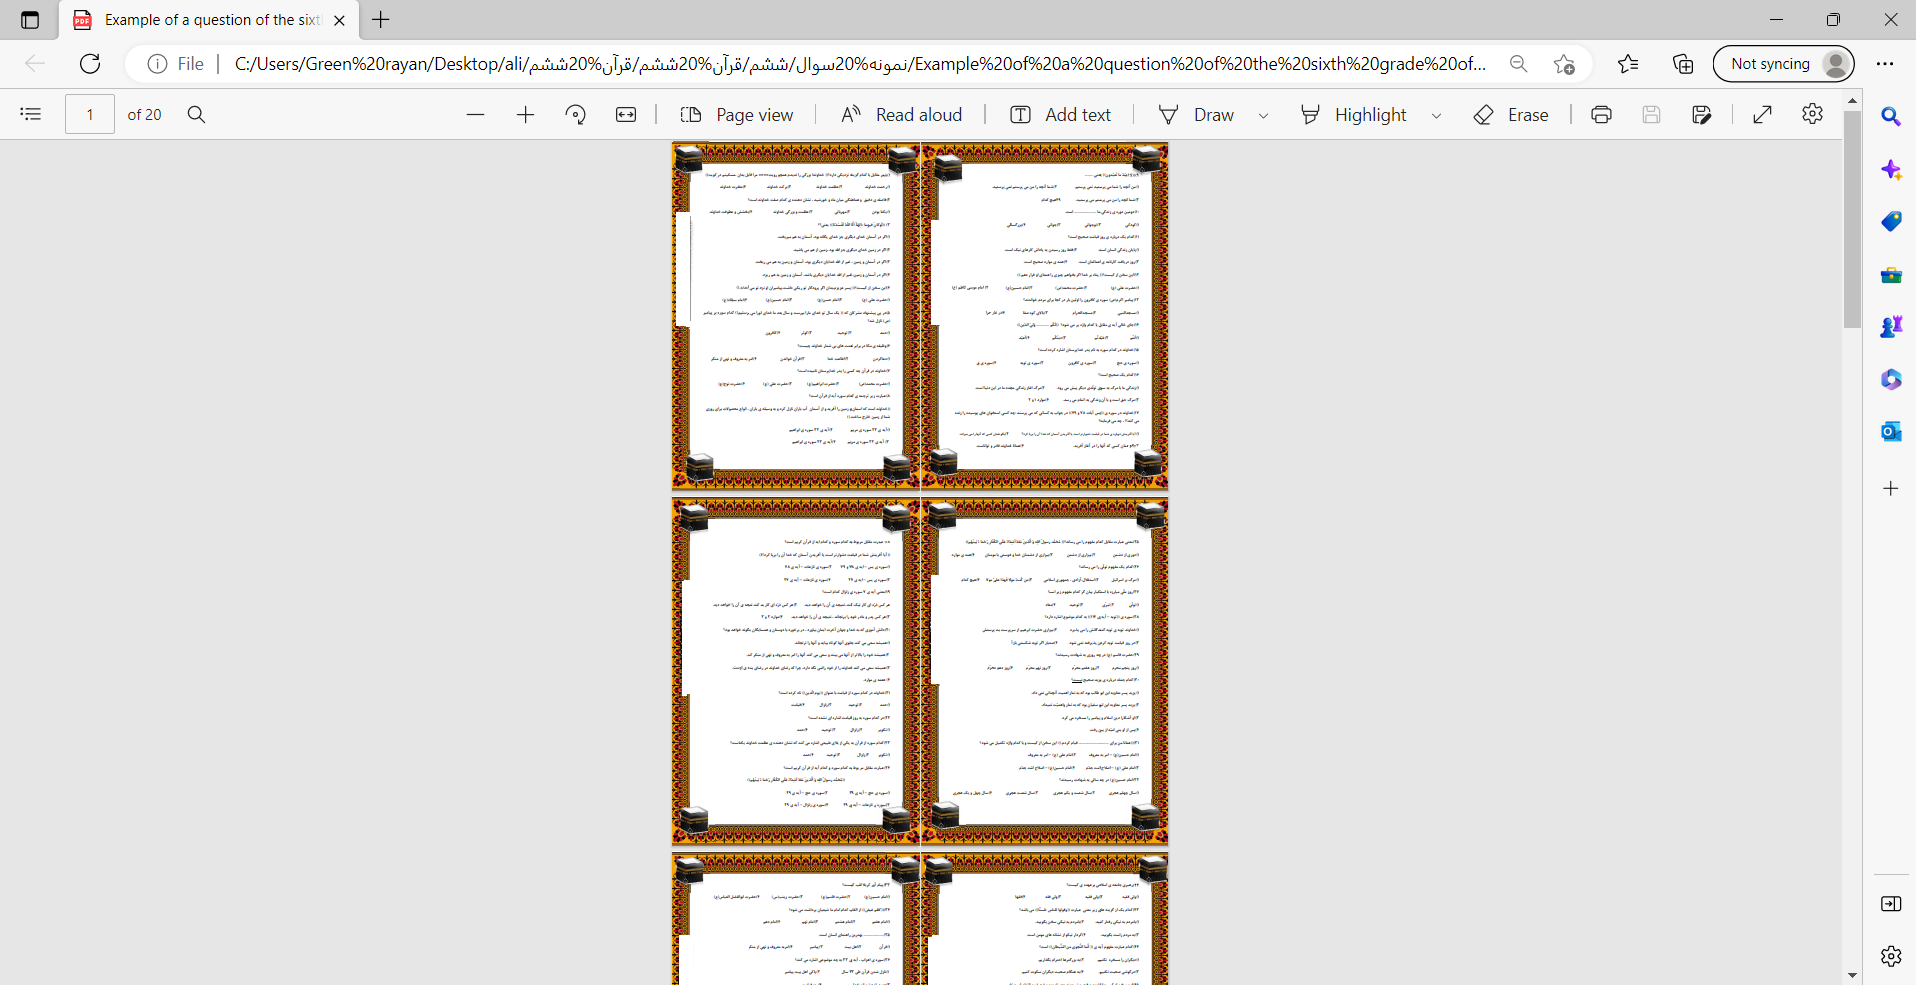Viewport: 1916px width, 986px height.
Task: Open Outlook in sidebar
Action: pos(1890,431)
